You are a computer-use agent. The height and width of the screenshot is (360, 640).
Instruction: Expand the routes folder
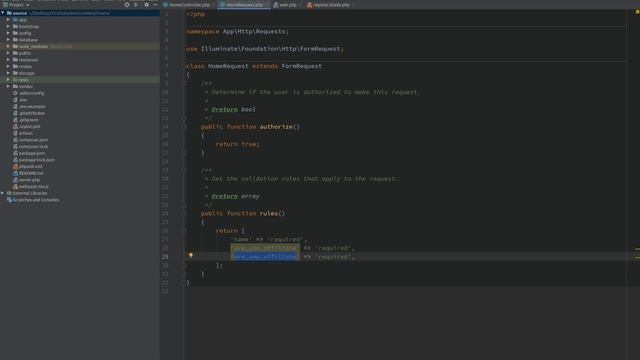click(x=8, y=67)
